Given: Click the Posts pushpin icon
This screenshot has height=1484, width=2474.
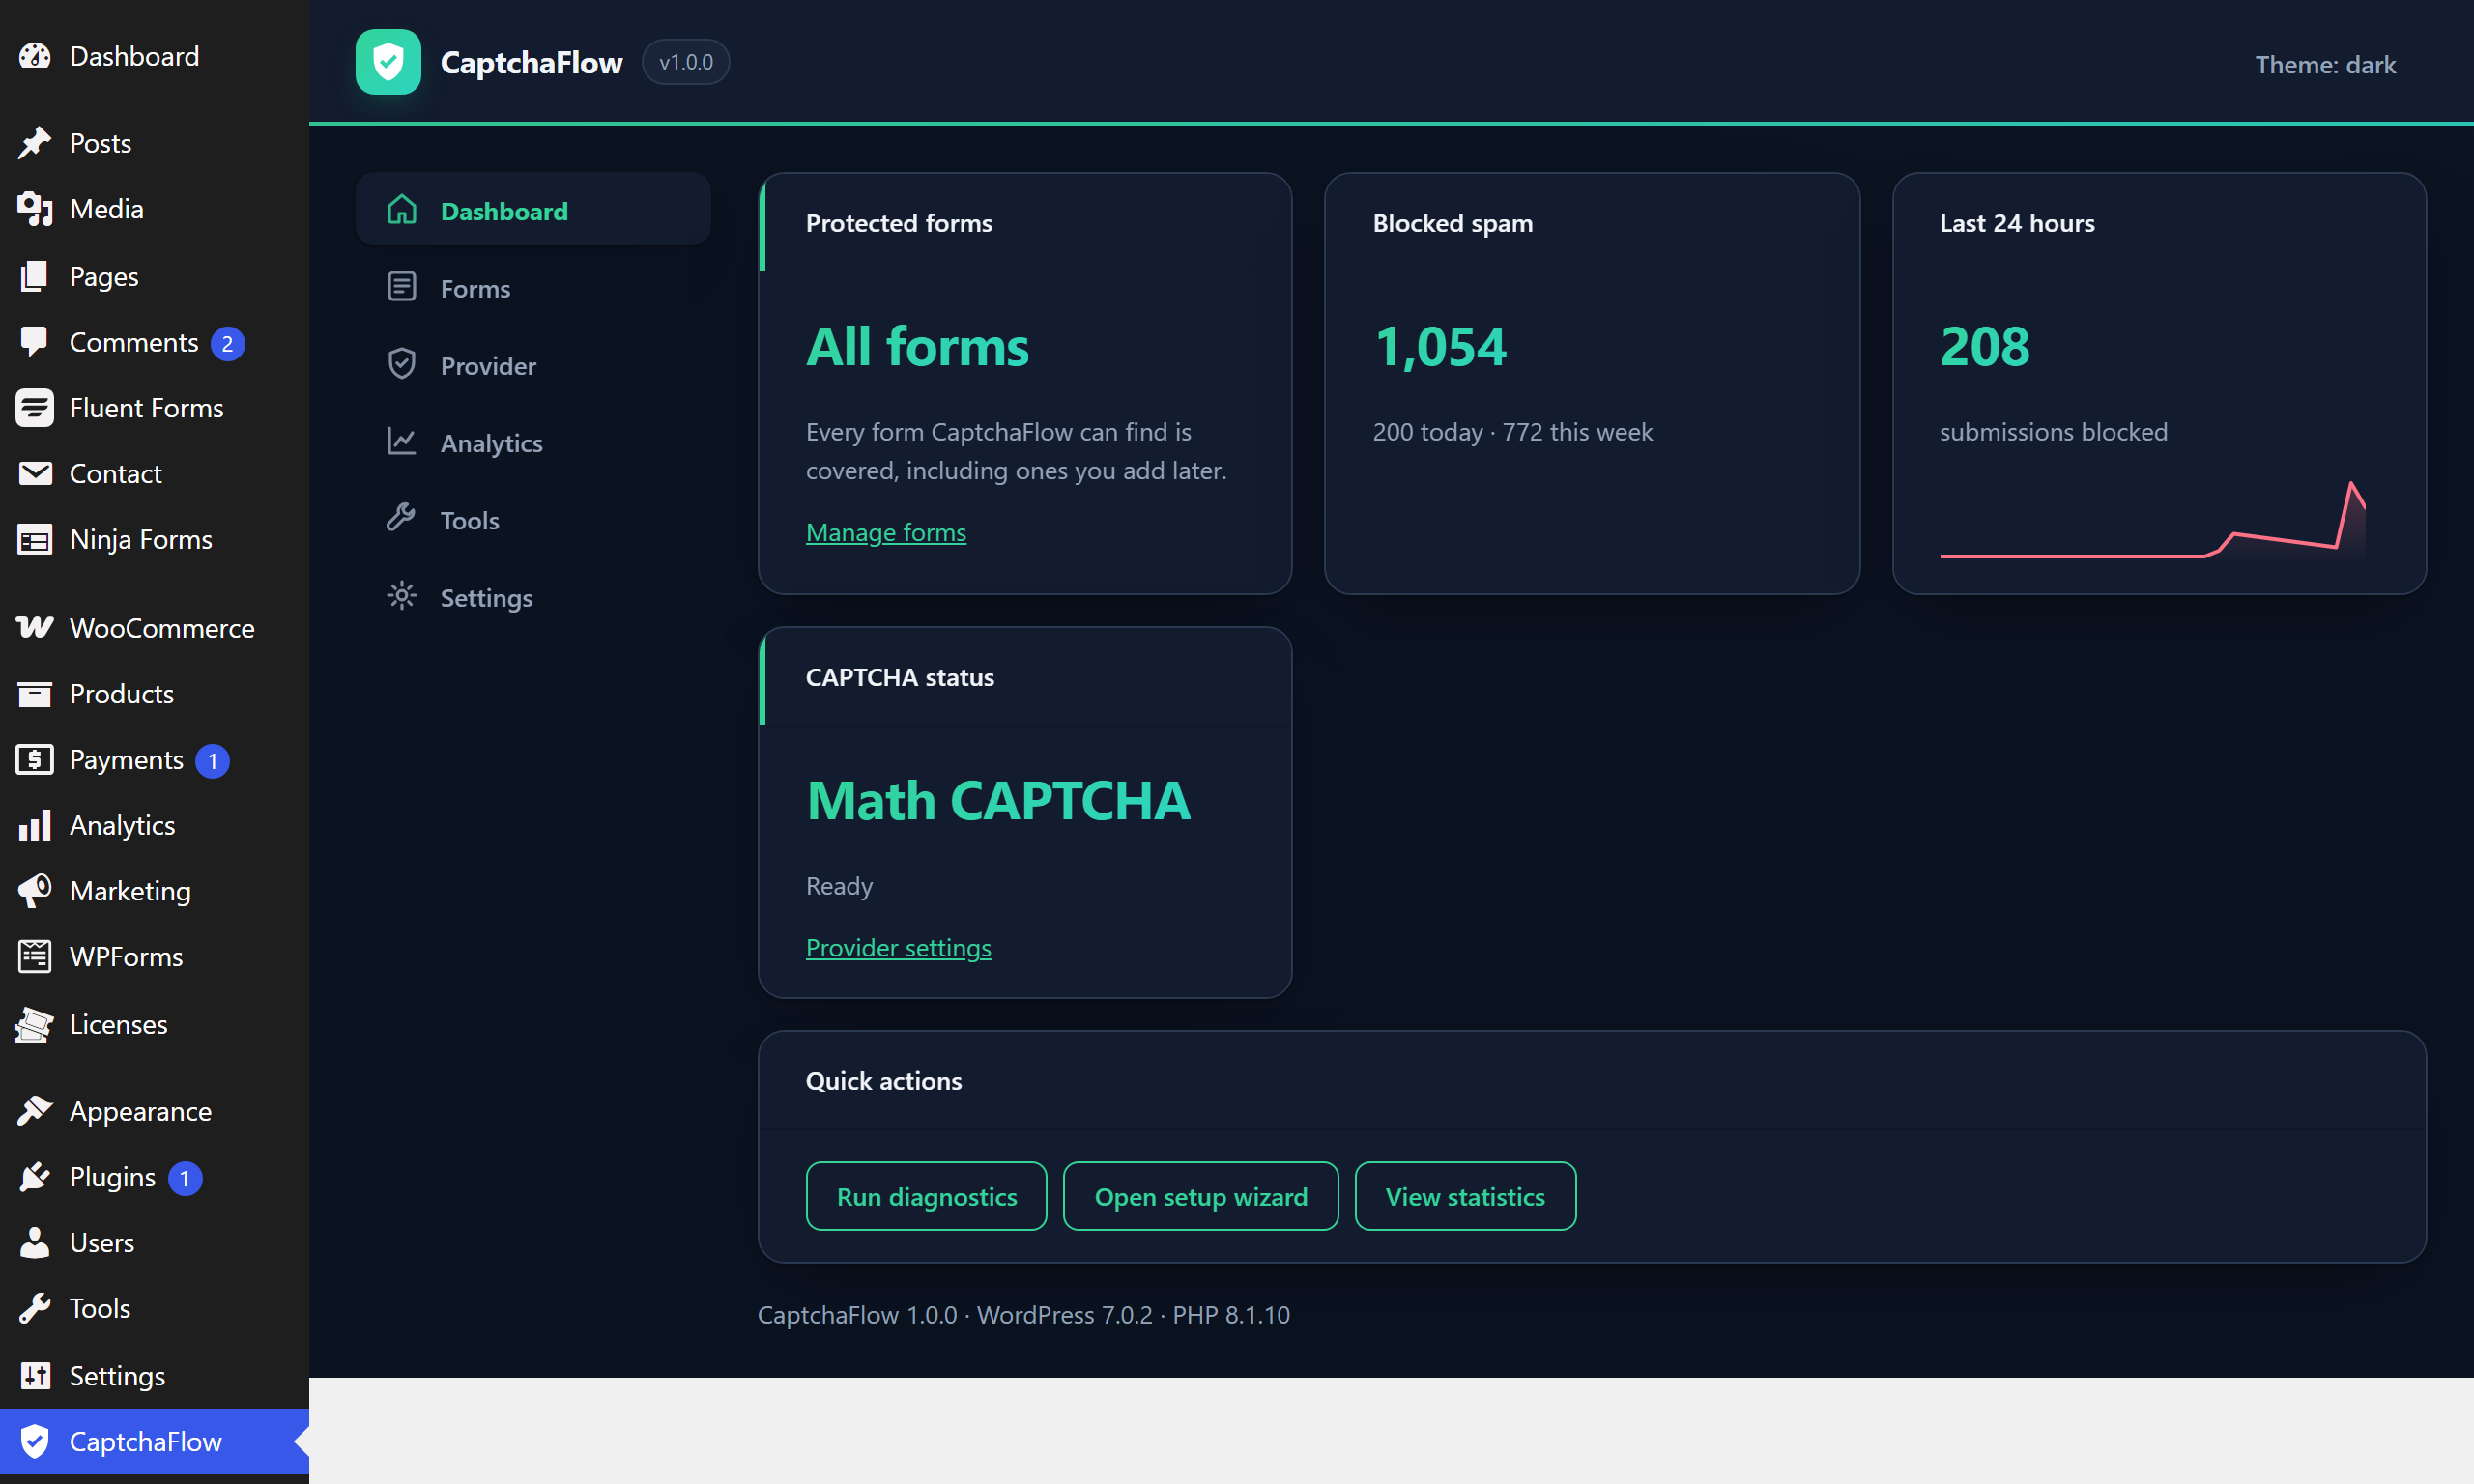Looking at the screenshot, I should [x=35, y=143].
